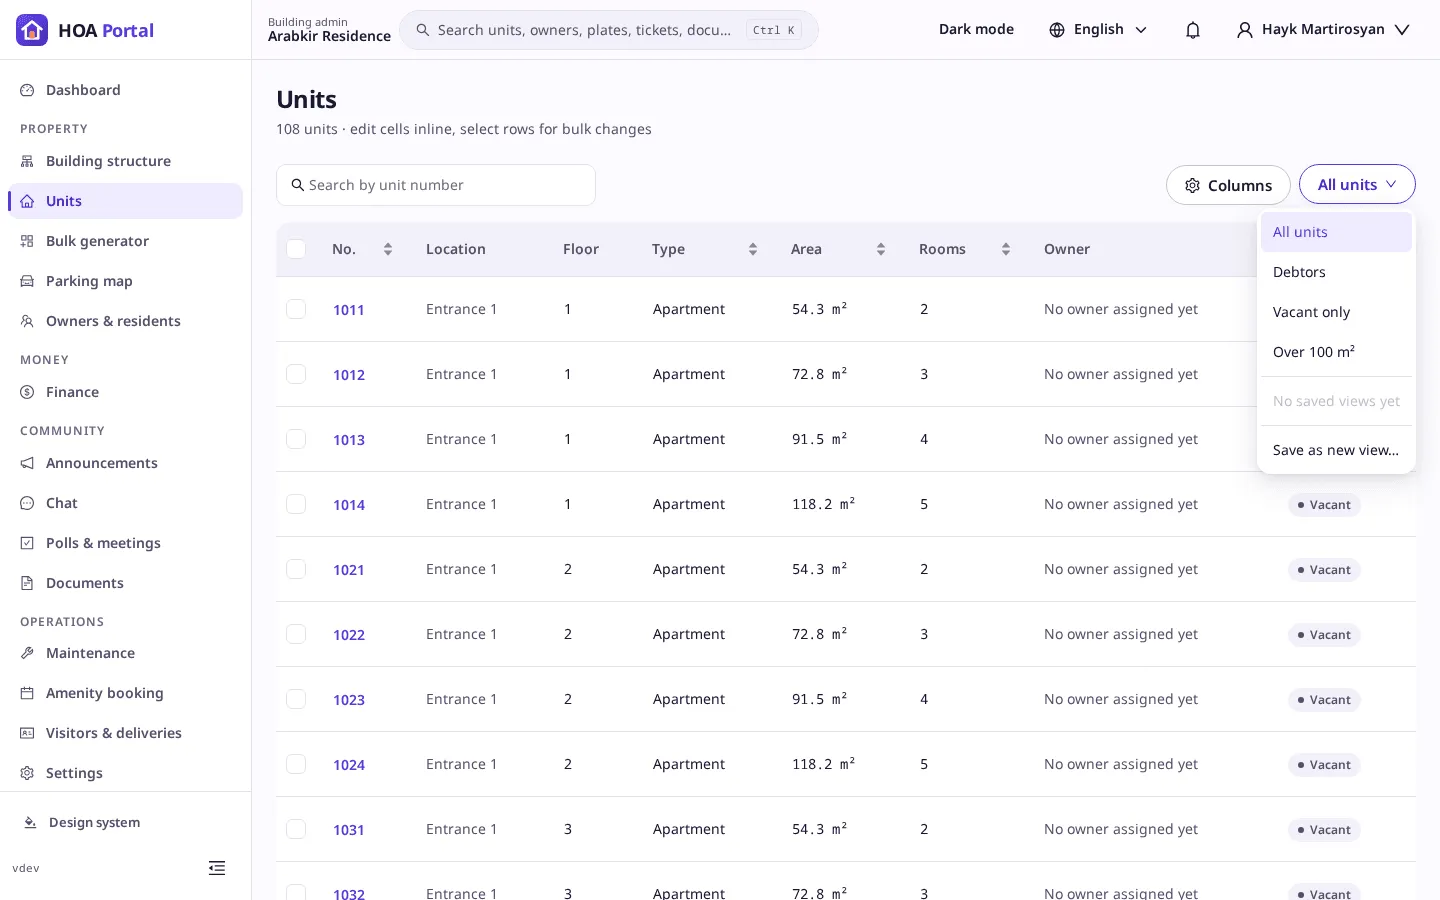Expand the Hayk Martirosyan user menu
Screen dimensions: 1440x900
pos(1323,30)
